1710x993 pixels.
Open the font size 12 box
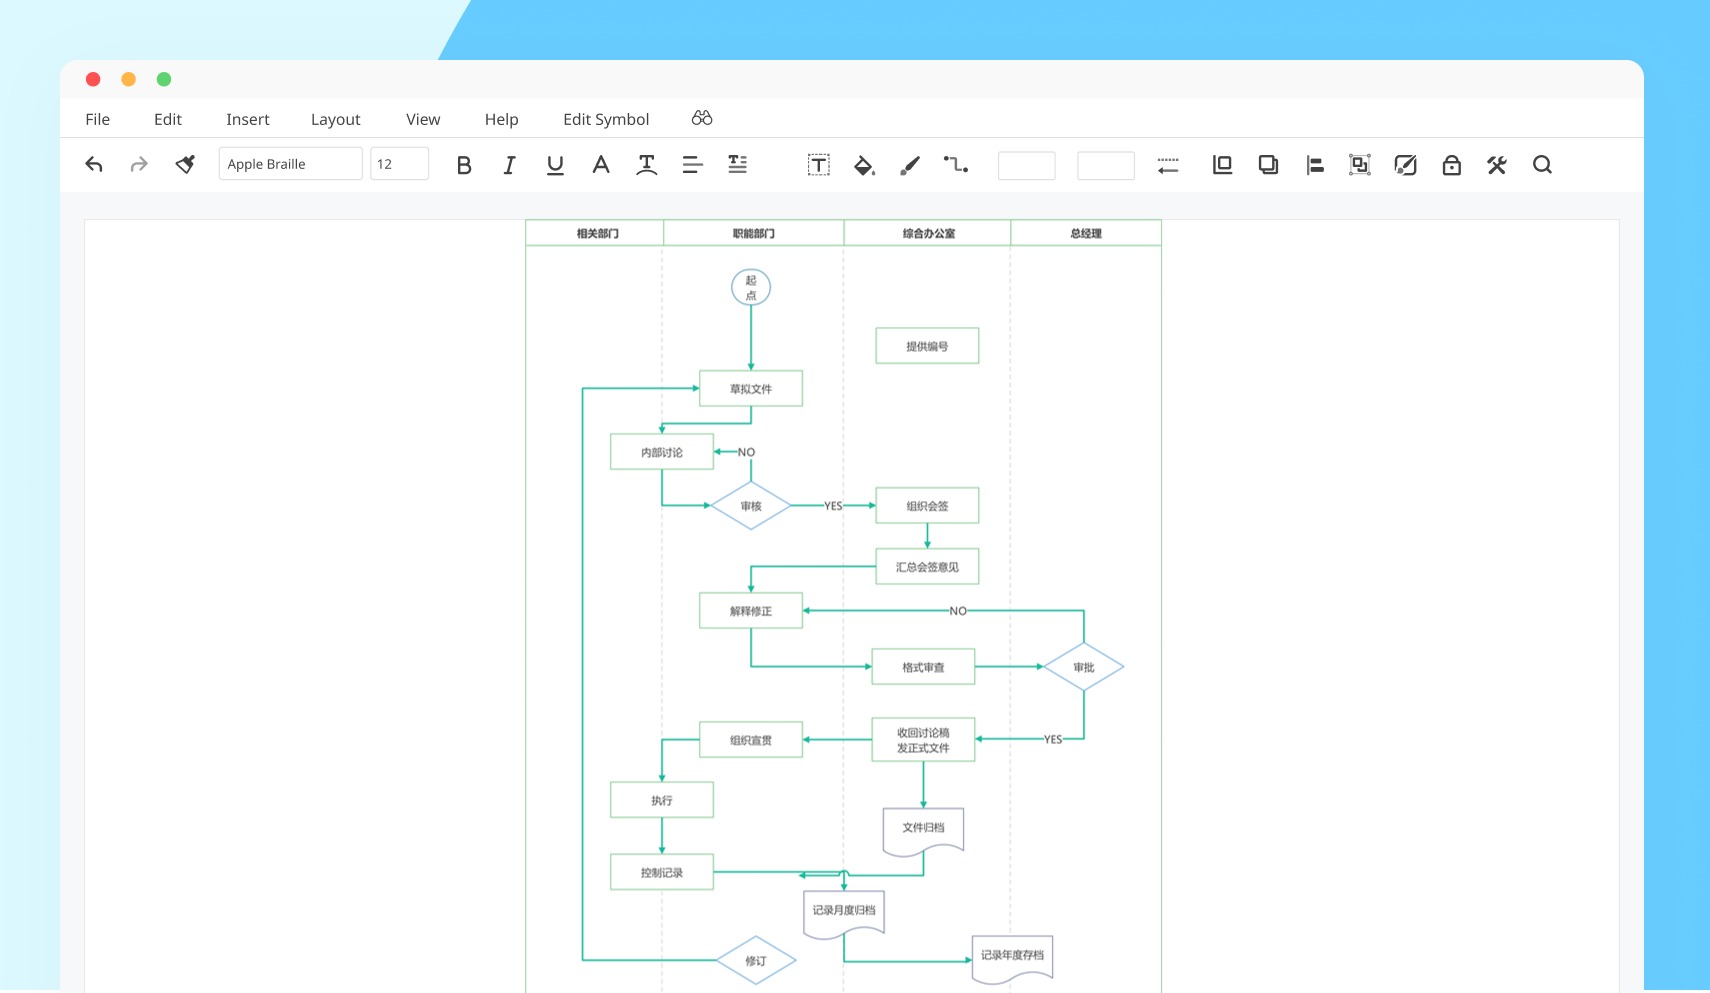pos(399,164)
